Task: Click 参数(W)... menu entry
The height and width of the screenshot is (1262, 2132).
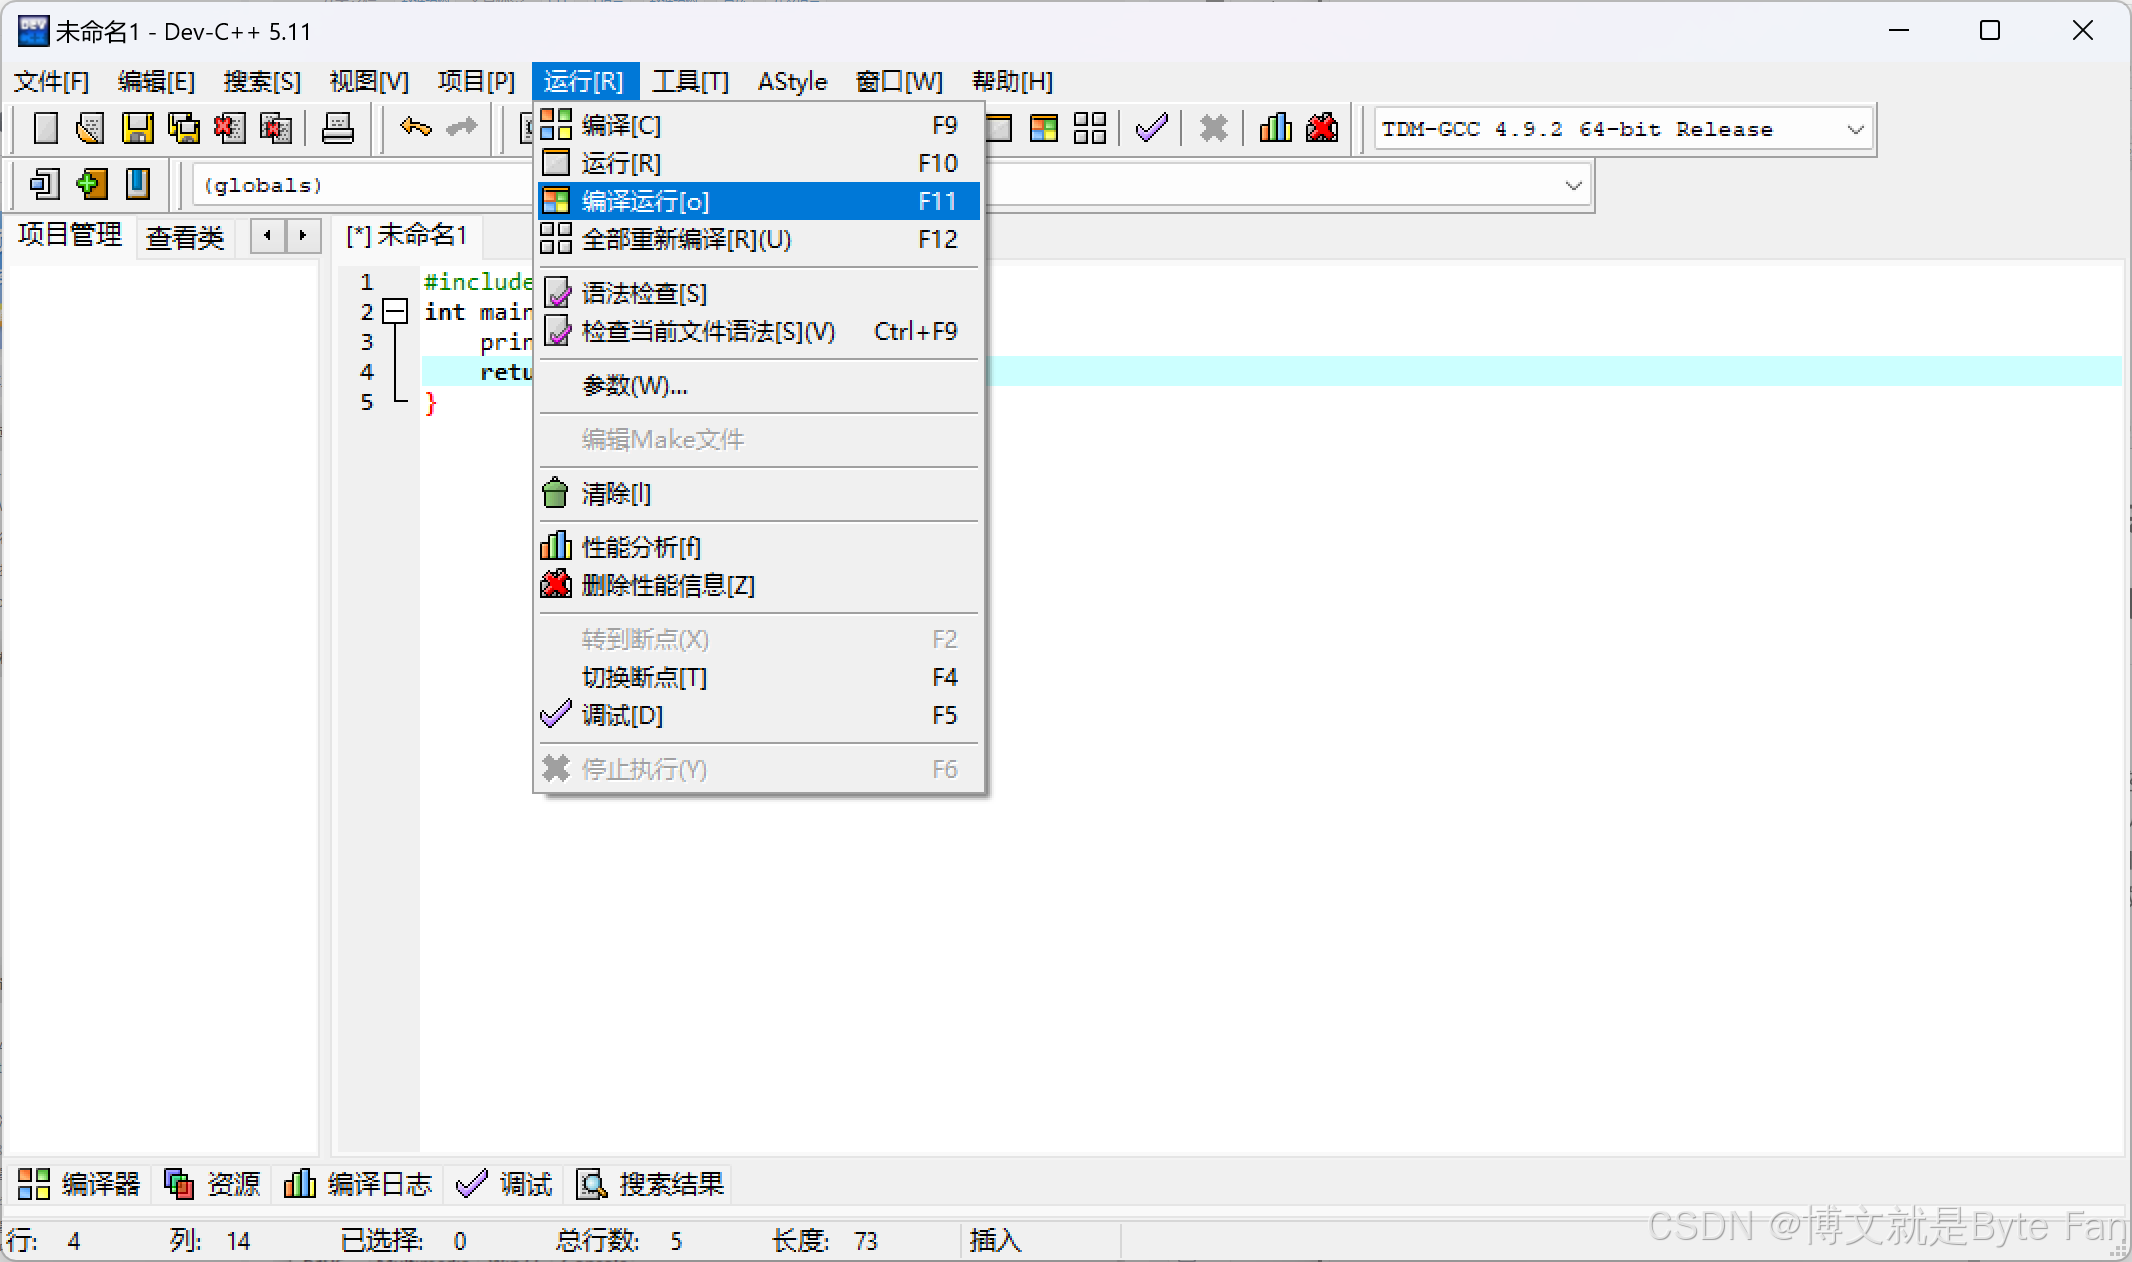Action: pyautogui.click(x=634, y=385)
